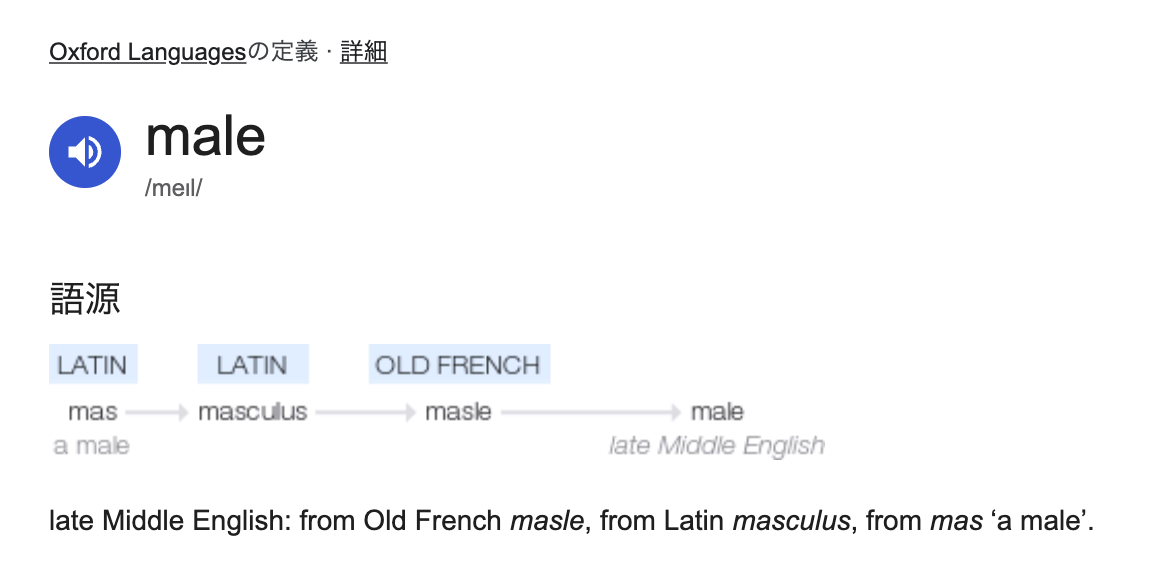Click the 語源 etymology heading
The height and width of the screenshot is (582, 1156).
point(85,299)
